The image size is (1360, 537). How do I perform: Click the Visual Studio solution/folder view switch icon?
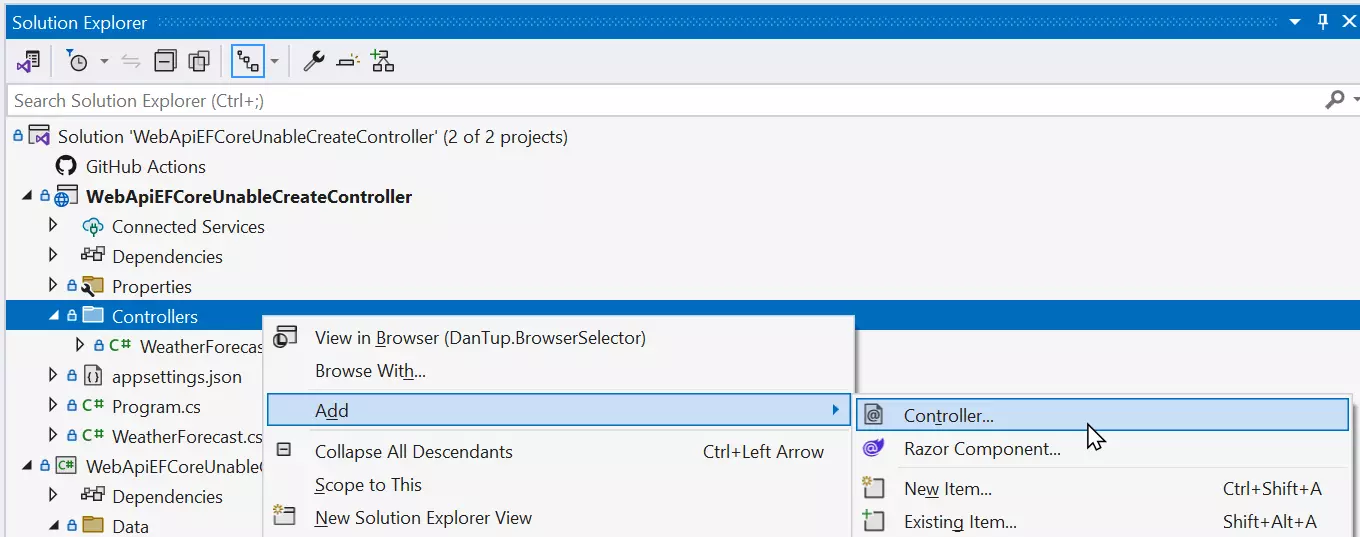(28, 61)
